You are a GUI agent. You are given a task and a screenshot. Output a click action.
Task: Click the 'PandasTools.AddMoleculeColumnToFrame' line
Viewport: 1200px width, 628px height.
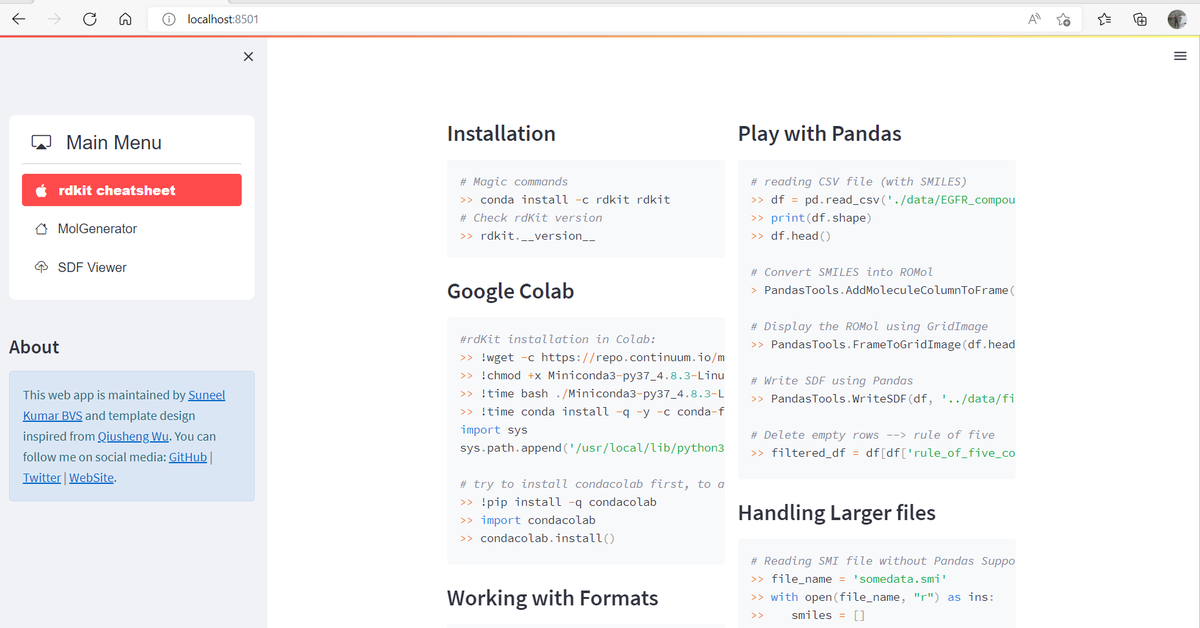pyautogui.click(x=883, y=290)
